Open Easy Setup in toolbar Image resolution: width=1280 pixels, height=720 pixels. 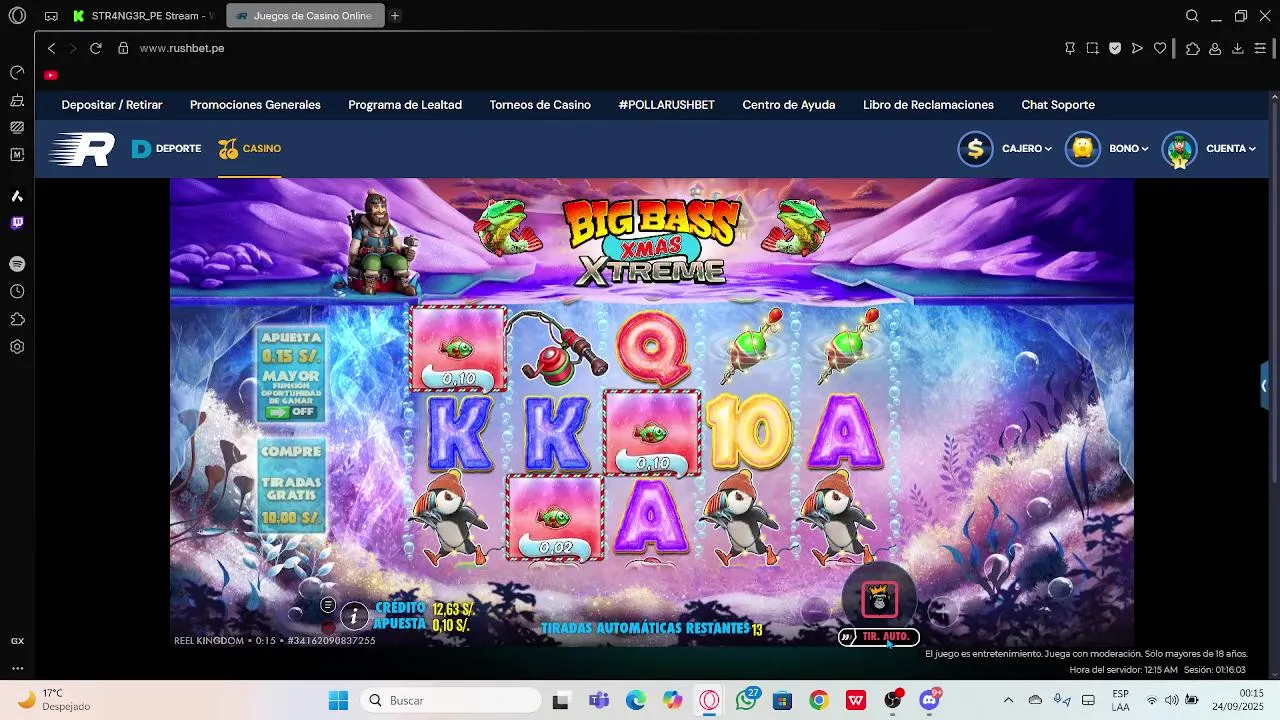[x=1261, y=48]
